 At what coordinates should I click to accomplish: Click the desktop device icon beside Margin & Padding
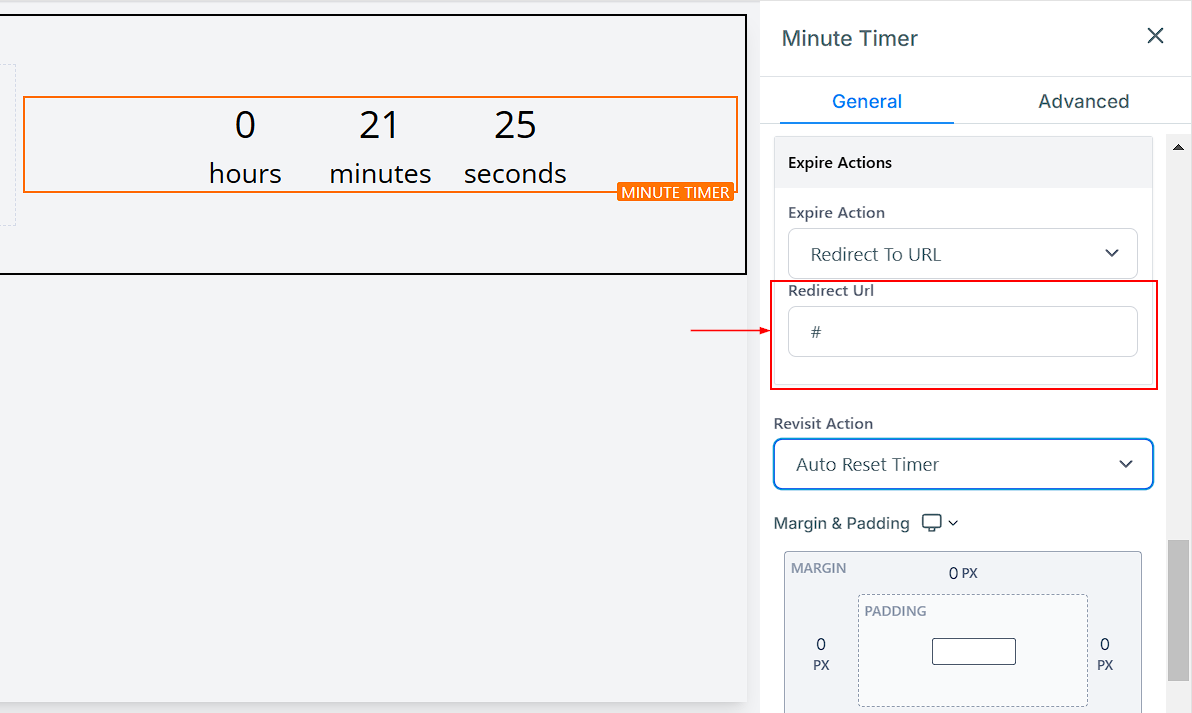click(x=932, y=523)
